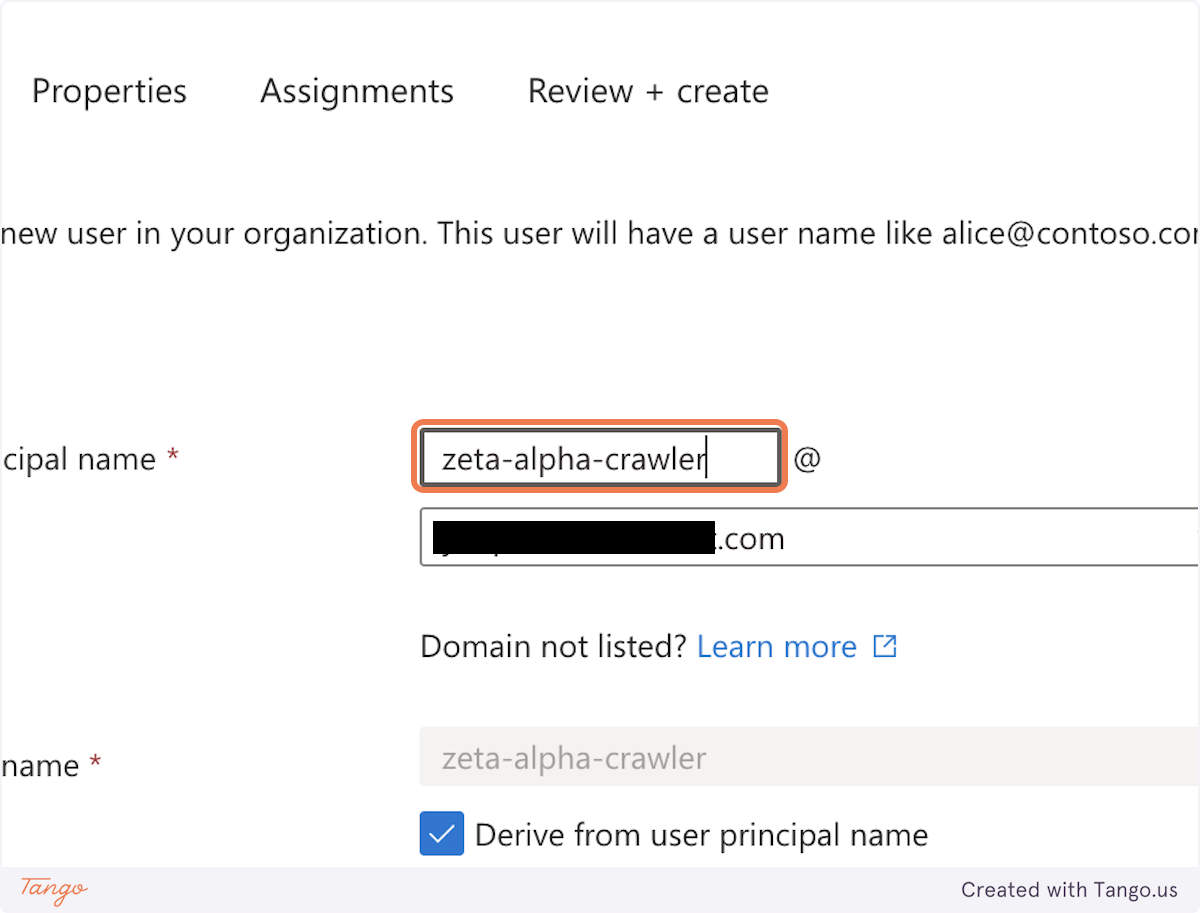Click the external-link icon beside Learn more
Image resolution: width=1200 pixels, height=913 pixels.
click(884, 647)
